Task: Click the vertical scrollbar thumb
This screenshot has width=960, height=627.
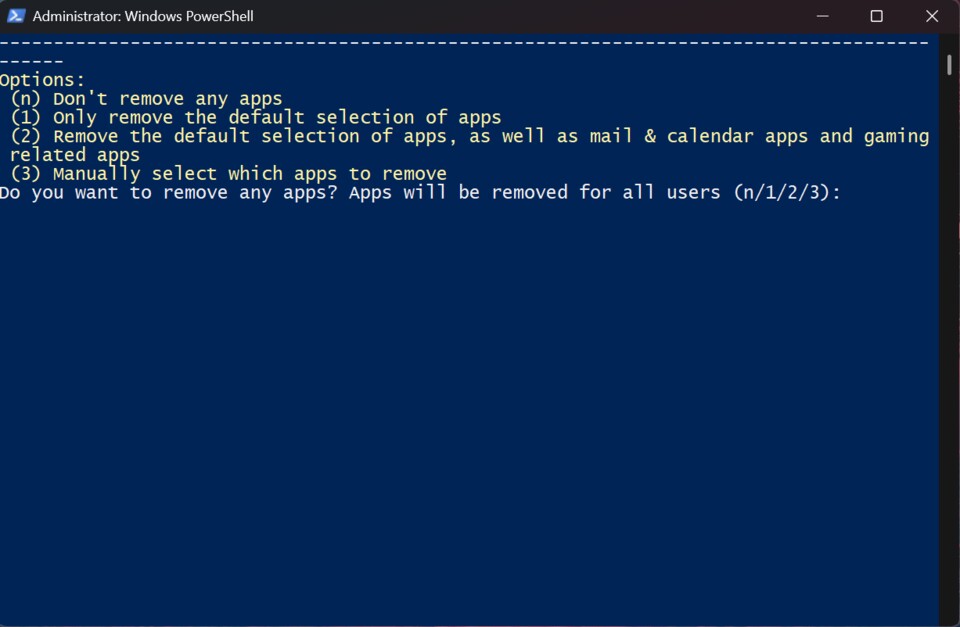Action: click(x=949, y=64)
